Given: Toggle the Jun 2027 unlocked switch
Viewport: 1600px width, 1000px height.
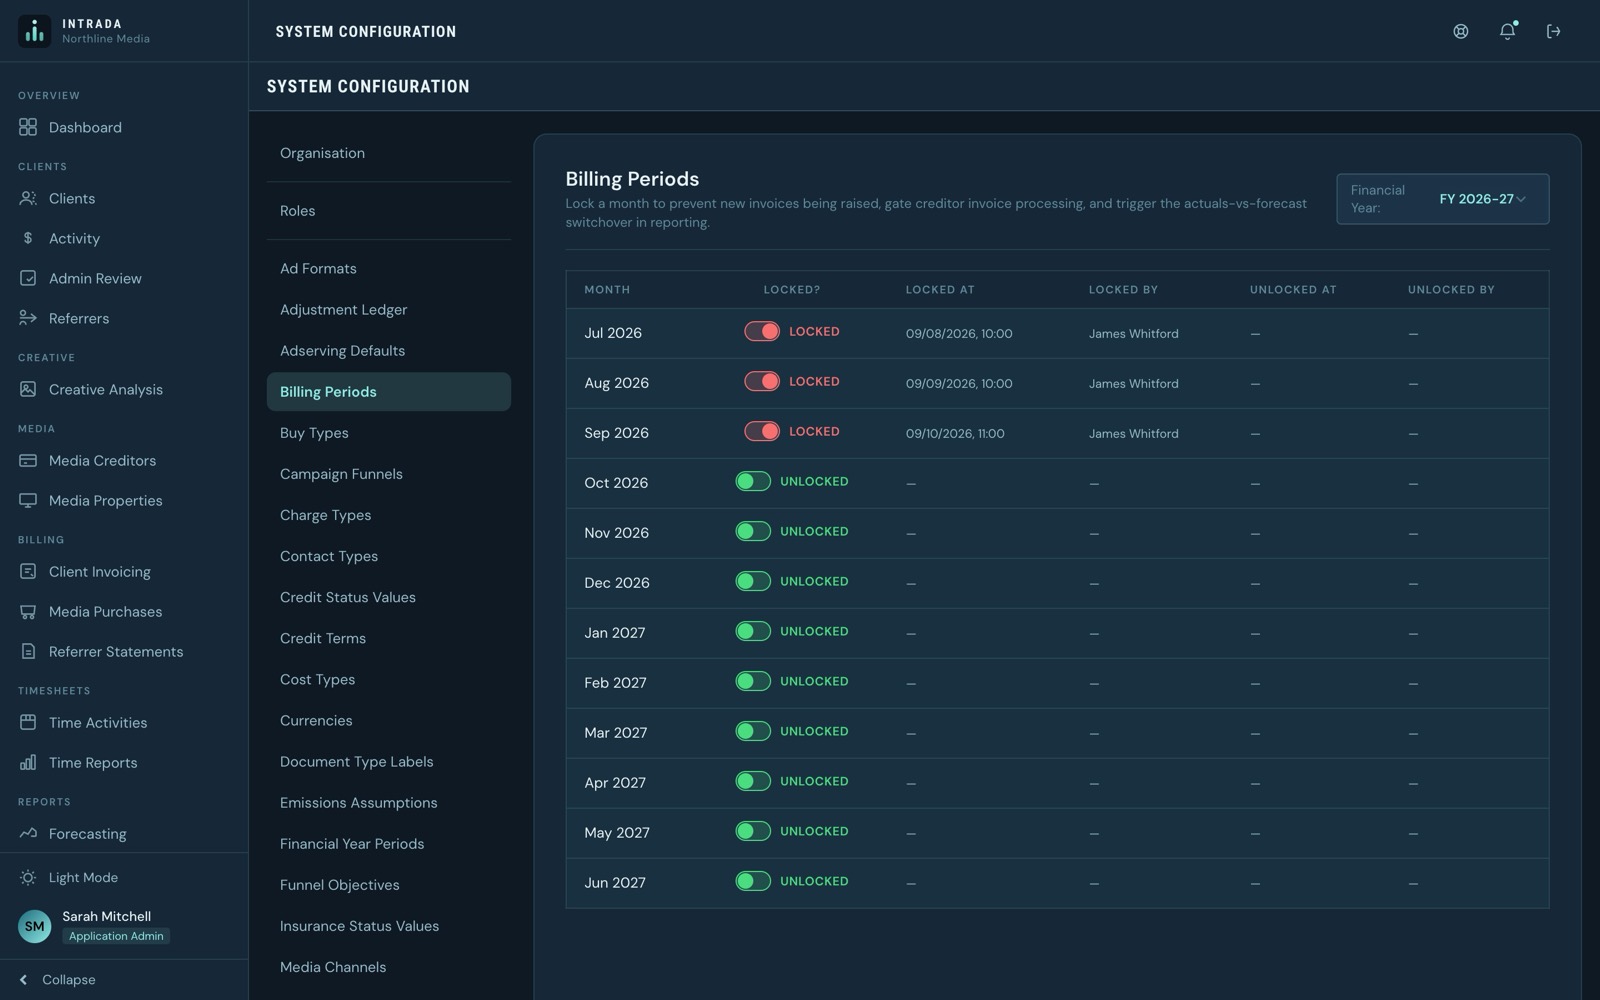Looking at the screenshot, I should click(753, 881).
